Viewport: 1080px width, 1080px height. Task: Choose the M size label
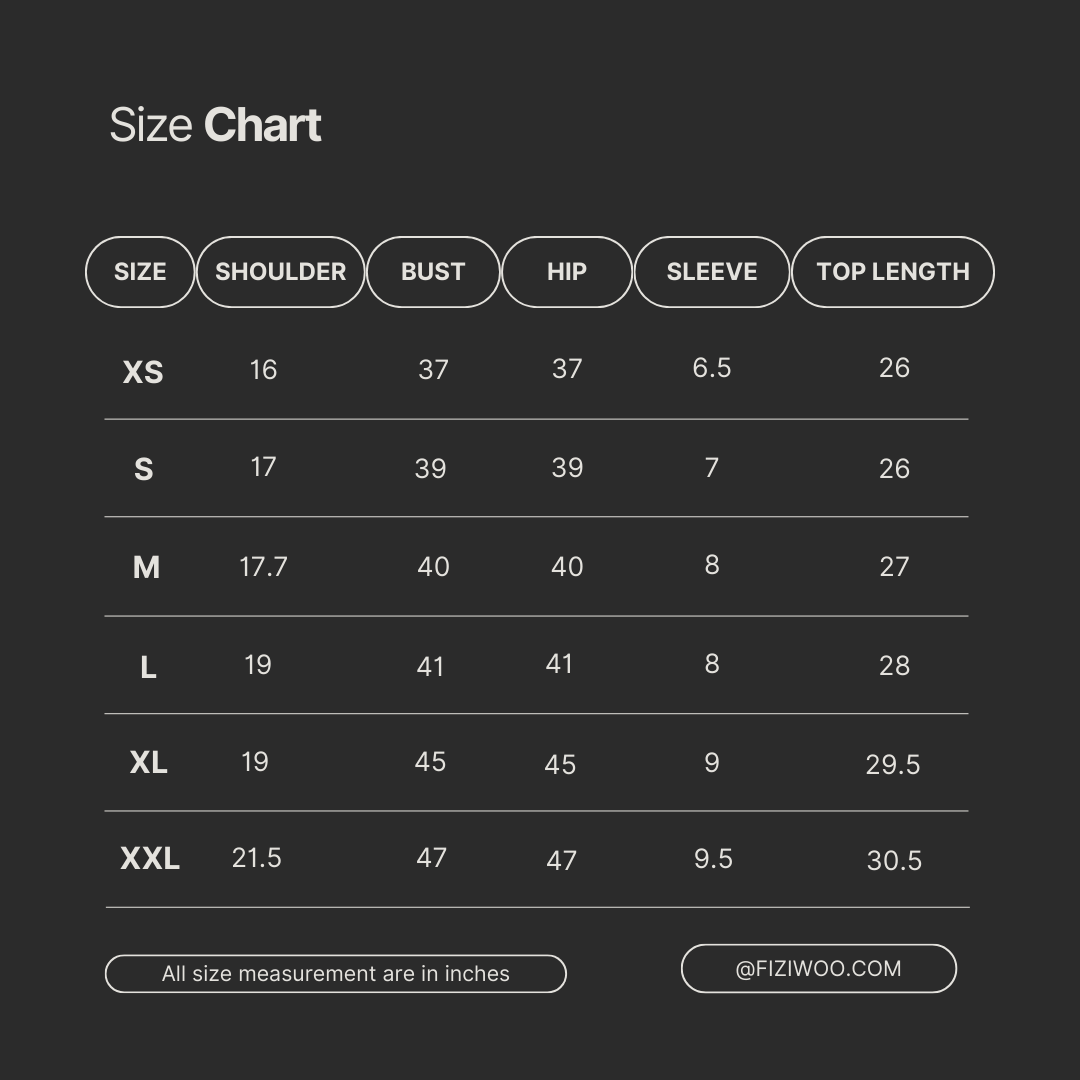point(146,568)
